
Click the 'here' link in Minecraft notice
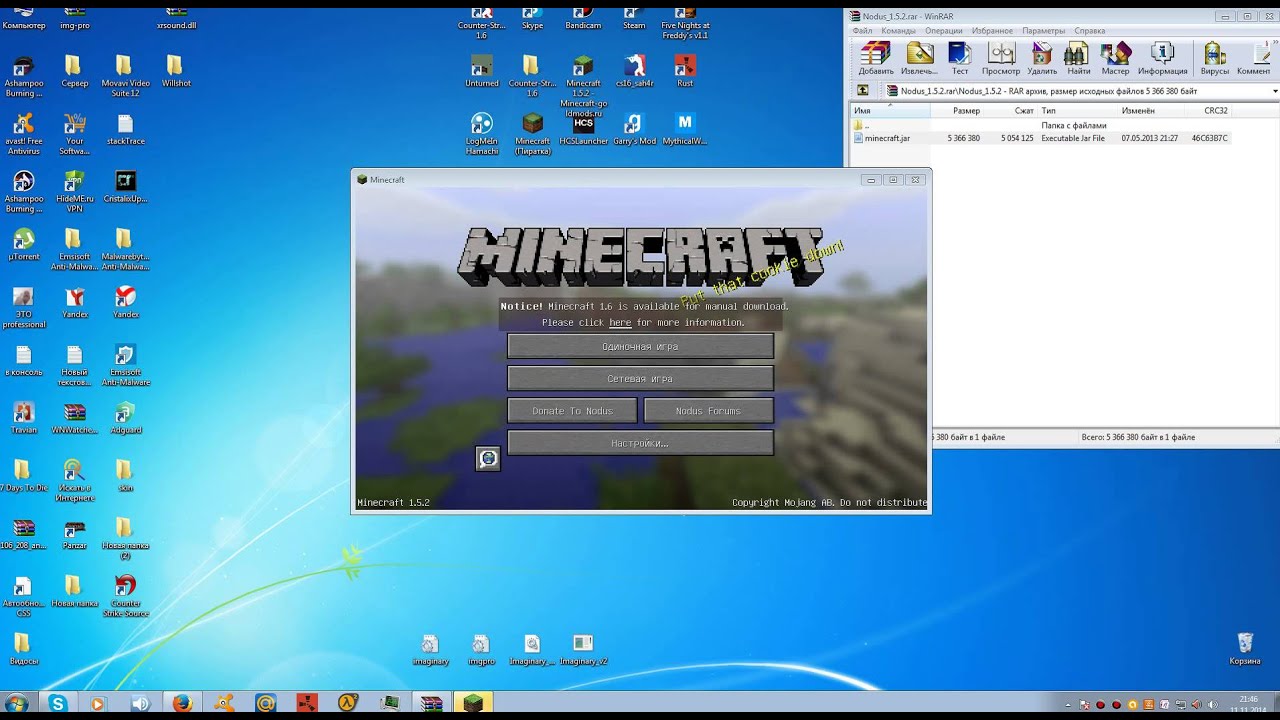(620, 323)
